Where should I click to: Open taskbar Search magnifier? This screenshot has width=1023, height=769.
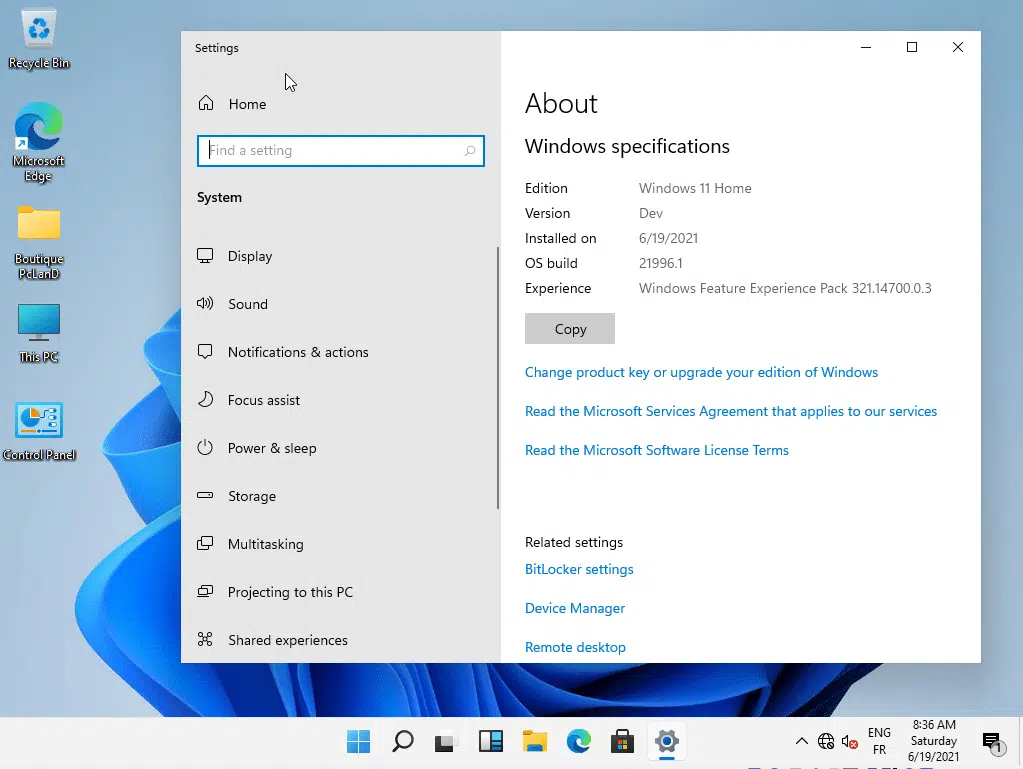[403, 742]
